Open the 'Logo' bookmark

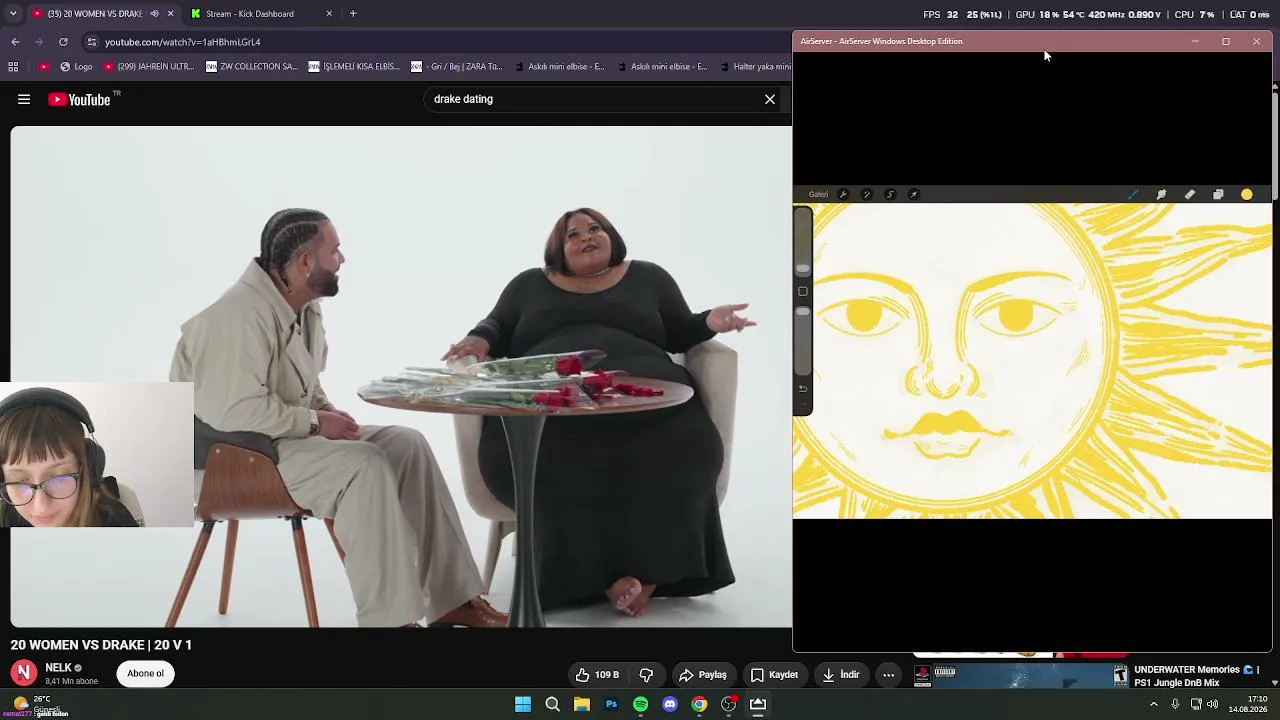(76, 67)
